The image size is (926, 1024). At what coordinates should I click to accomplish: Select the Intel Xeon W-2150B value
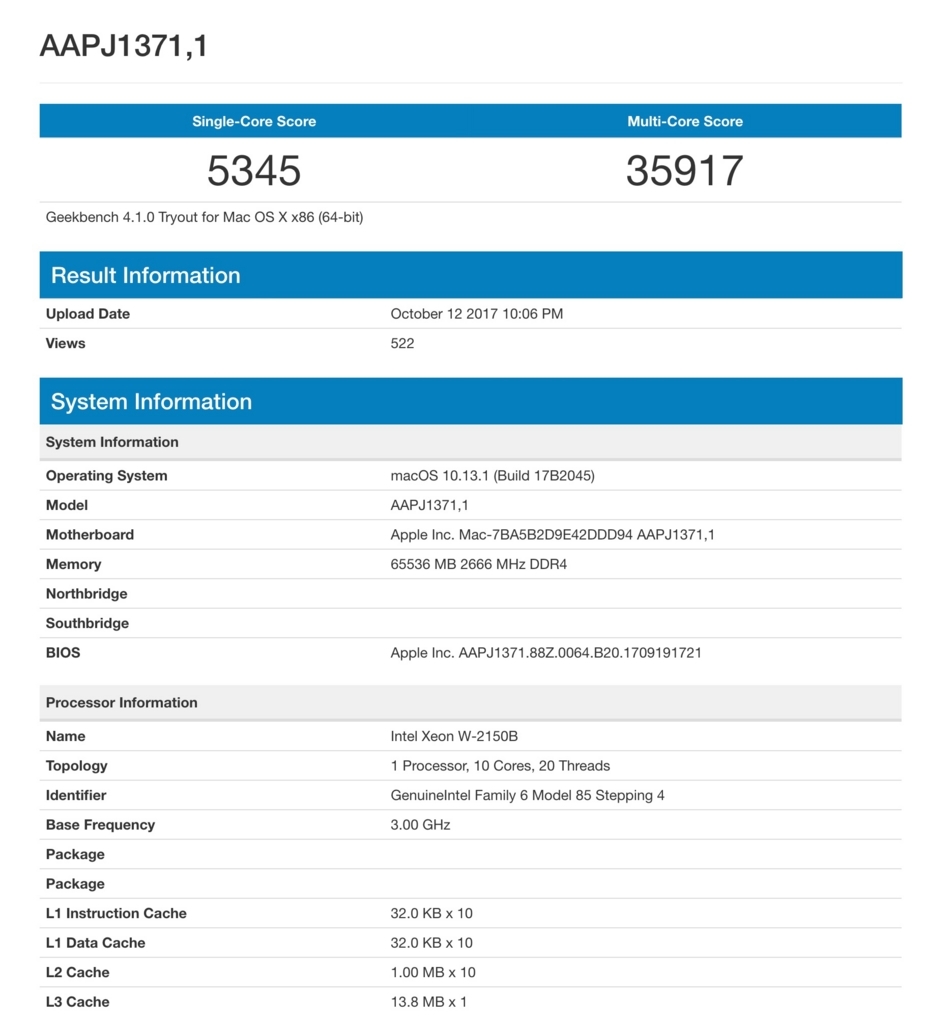(x=454, y=737)
